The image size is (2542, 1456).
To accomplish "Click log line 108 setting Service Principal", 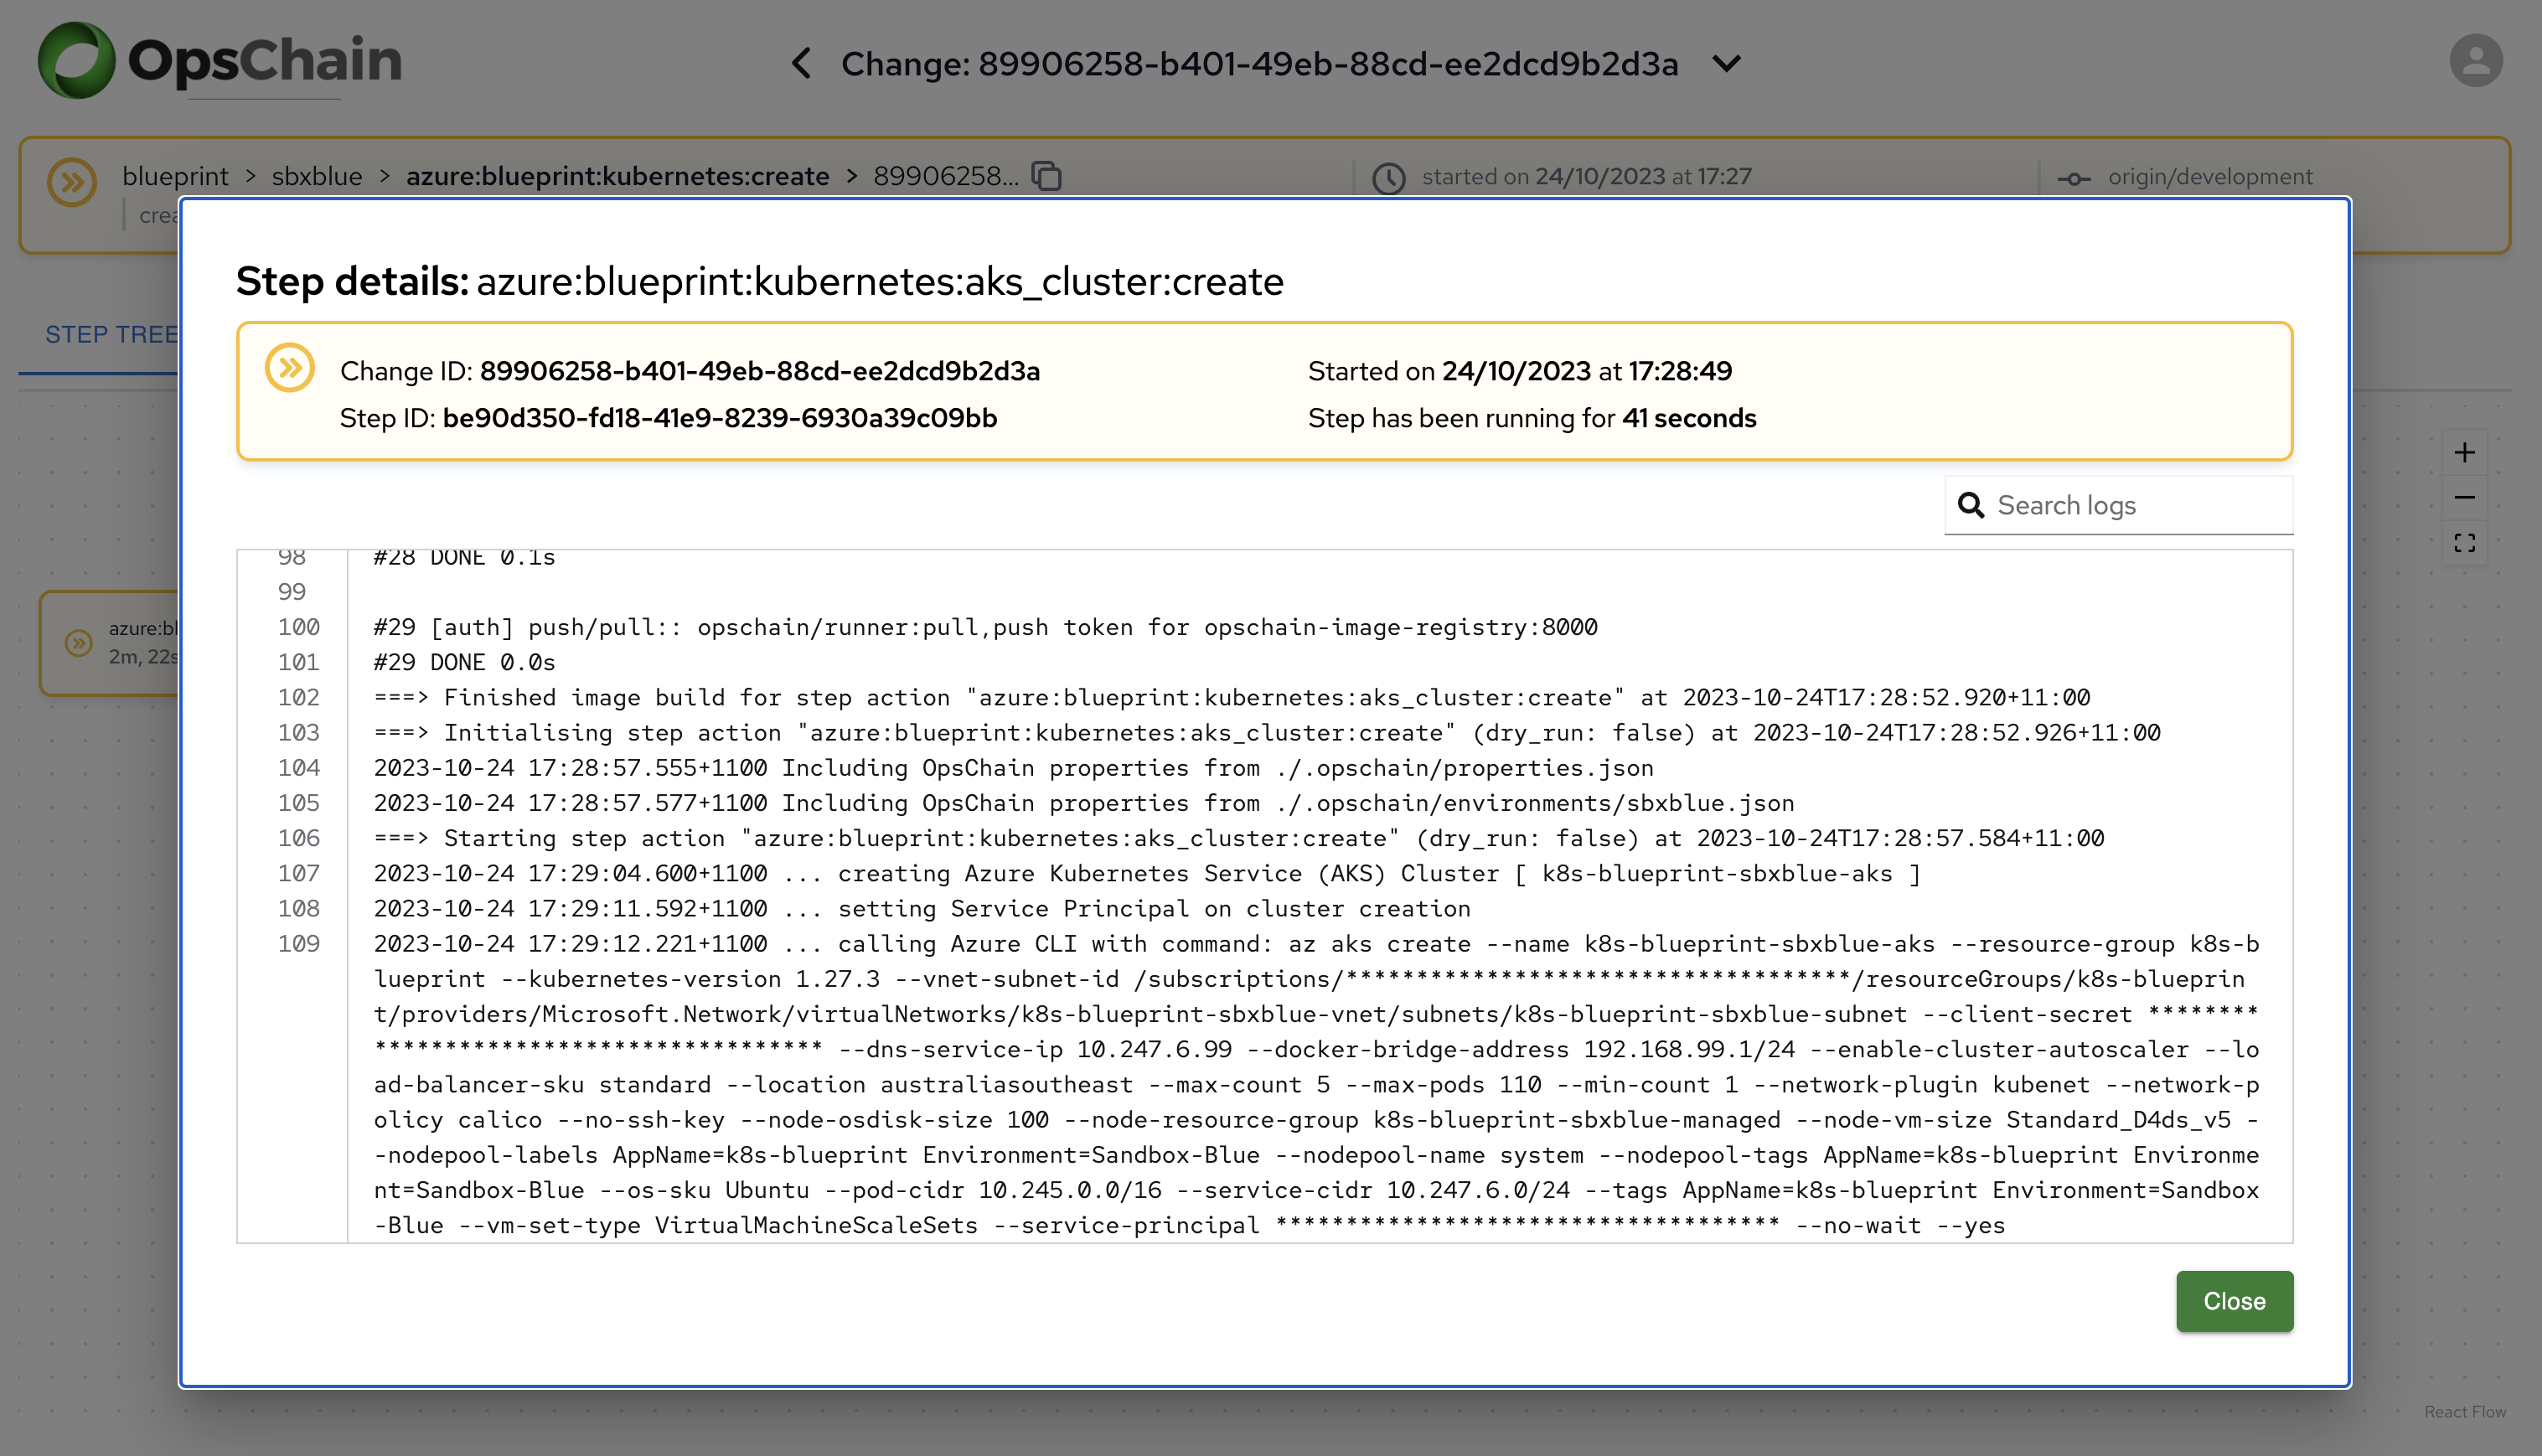I will pos(922,908).
